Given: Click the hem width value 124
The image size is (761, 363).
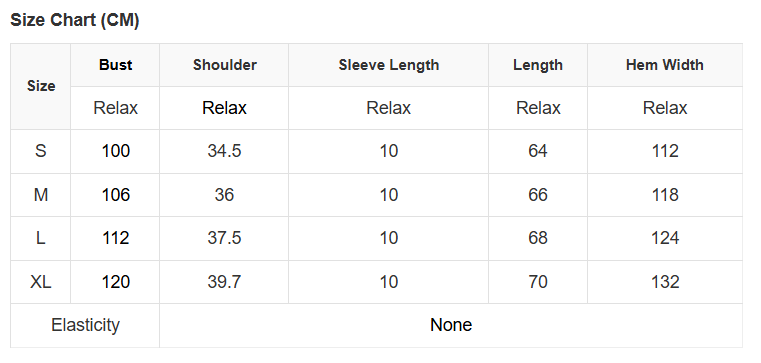Looking at the screenshot, I should point(665,238).
